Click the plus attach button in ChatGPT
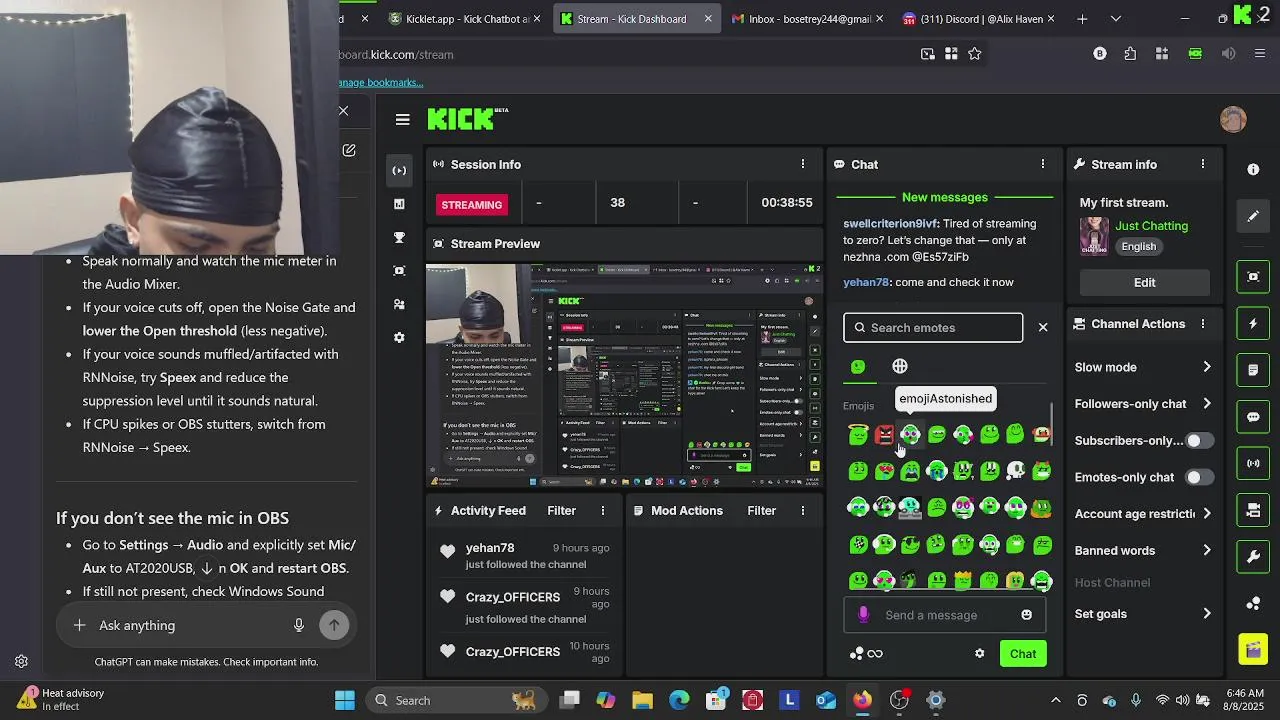1280x720 pixels. [x=79, y=625]
